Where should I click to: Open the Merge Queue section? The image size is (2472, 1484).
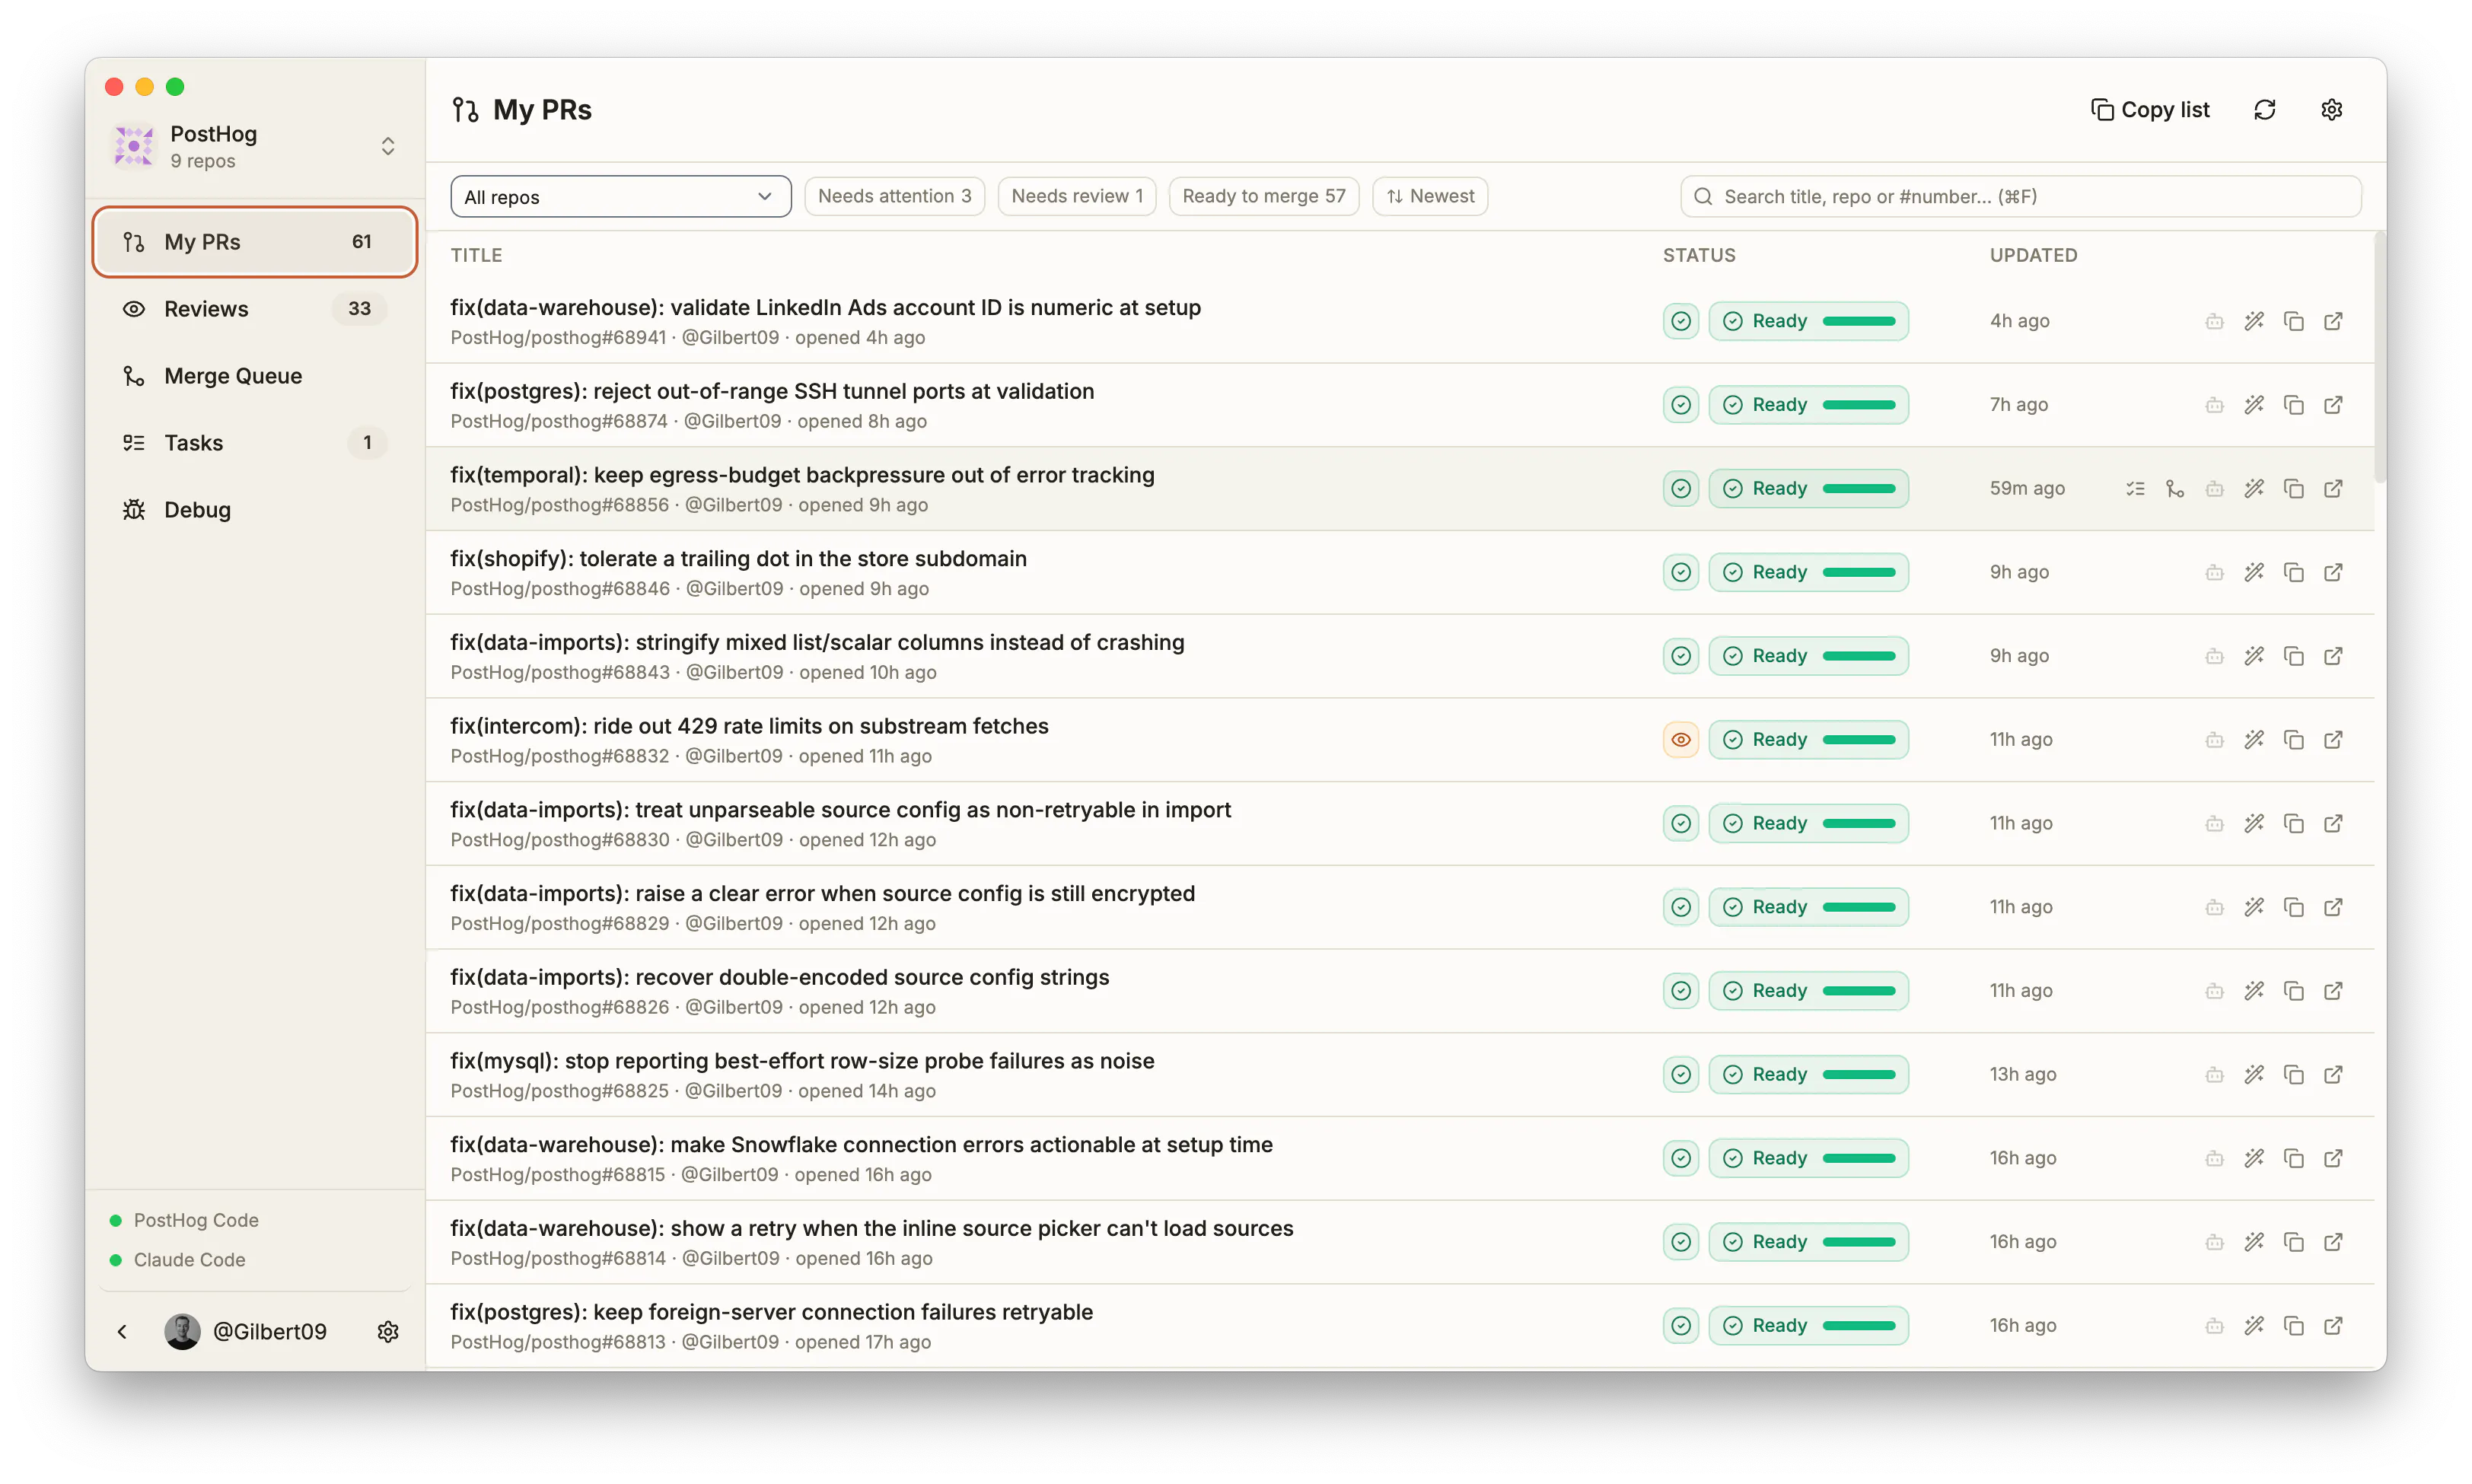coord(254,376)
